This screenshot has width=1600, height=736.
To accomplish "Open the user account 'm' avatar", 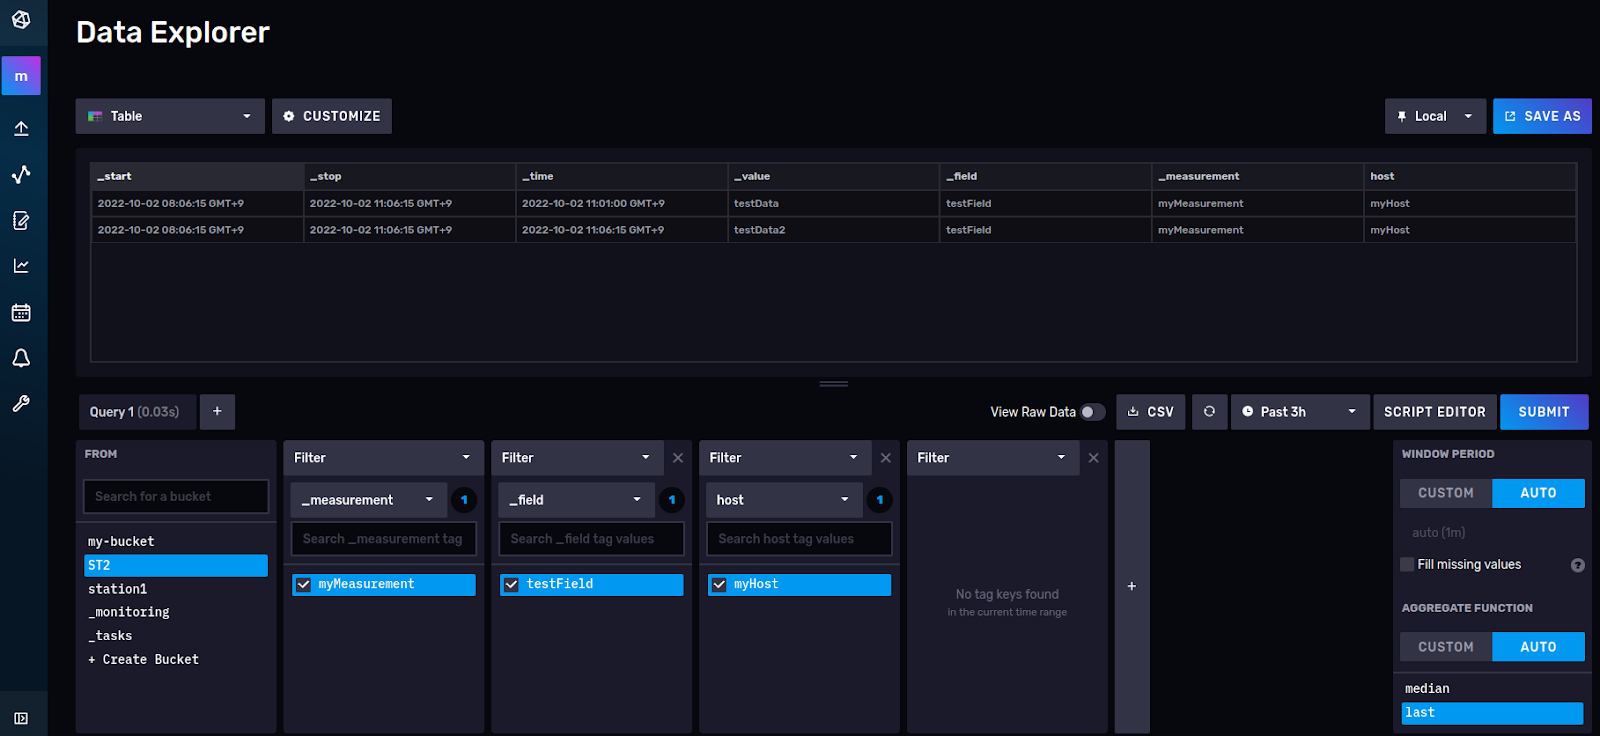I will click(x=21, y=76).
